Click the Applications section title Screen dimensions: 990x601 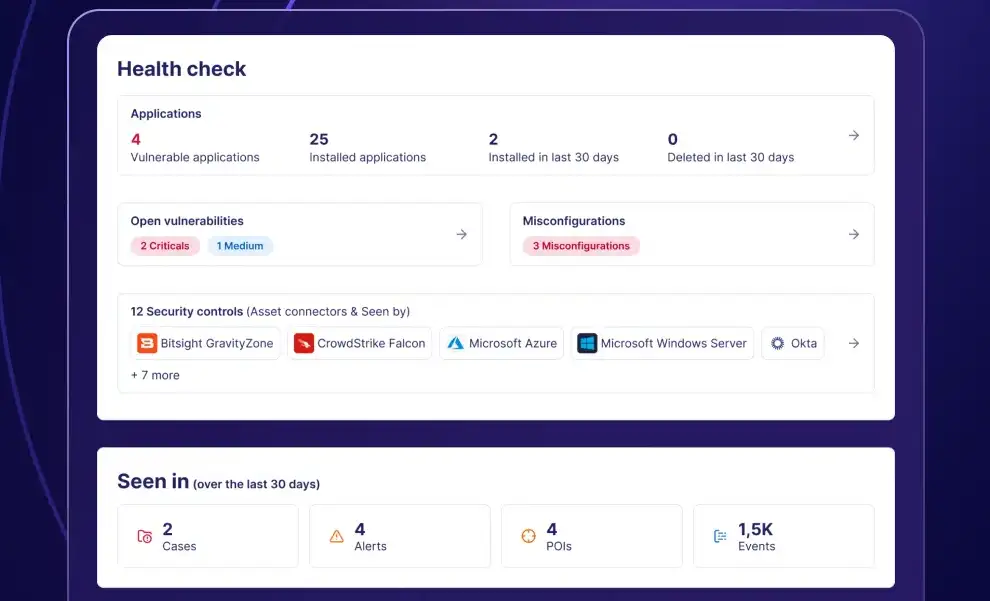point(166,114)
